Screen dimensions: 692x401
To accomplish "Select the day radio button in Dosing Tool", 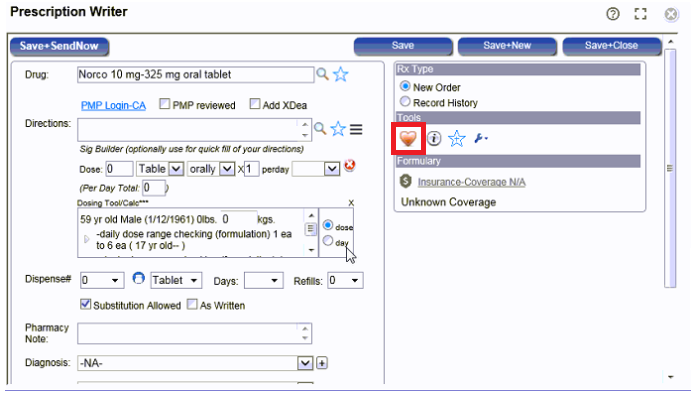I will (327, 242).
